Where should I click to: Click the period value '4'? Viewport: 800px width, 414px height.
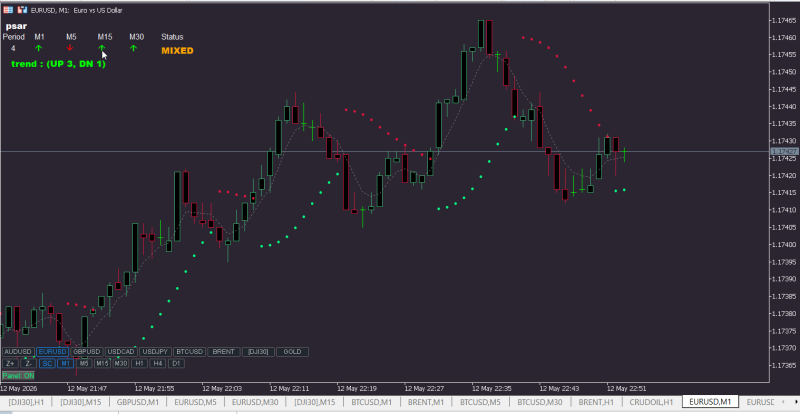(x=13, y=48)
